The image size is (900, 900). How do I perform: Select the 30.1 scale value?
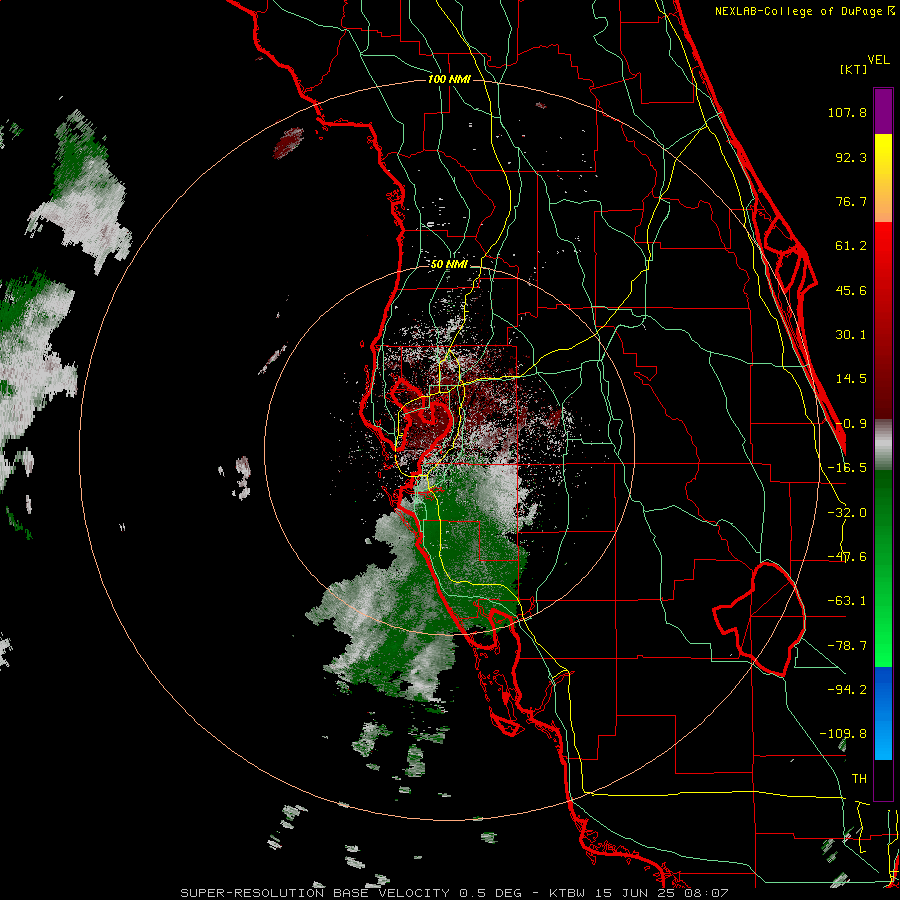851,335
